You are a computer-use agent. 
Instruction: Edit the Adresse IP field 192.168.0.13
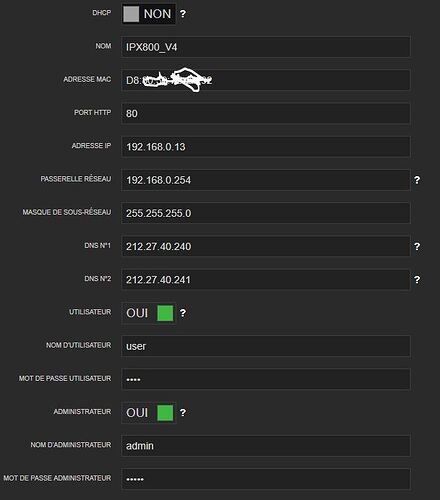click(x=266, y=147)
